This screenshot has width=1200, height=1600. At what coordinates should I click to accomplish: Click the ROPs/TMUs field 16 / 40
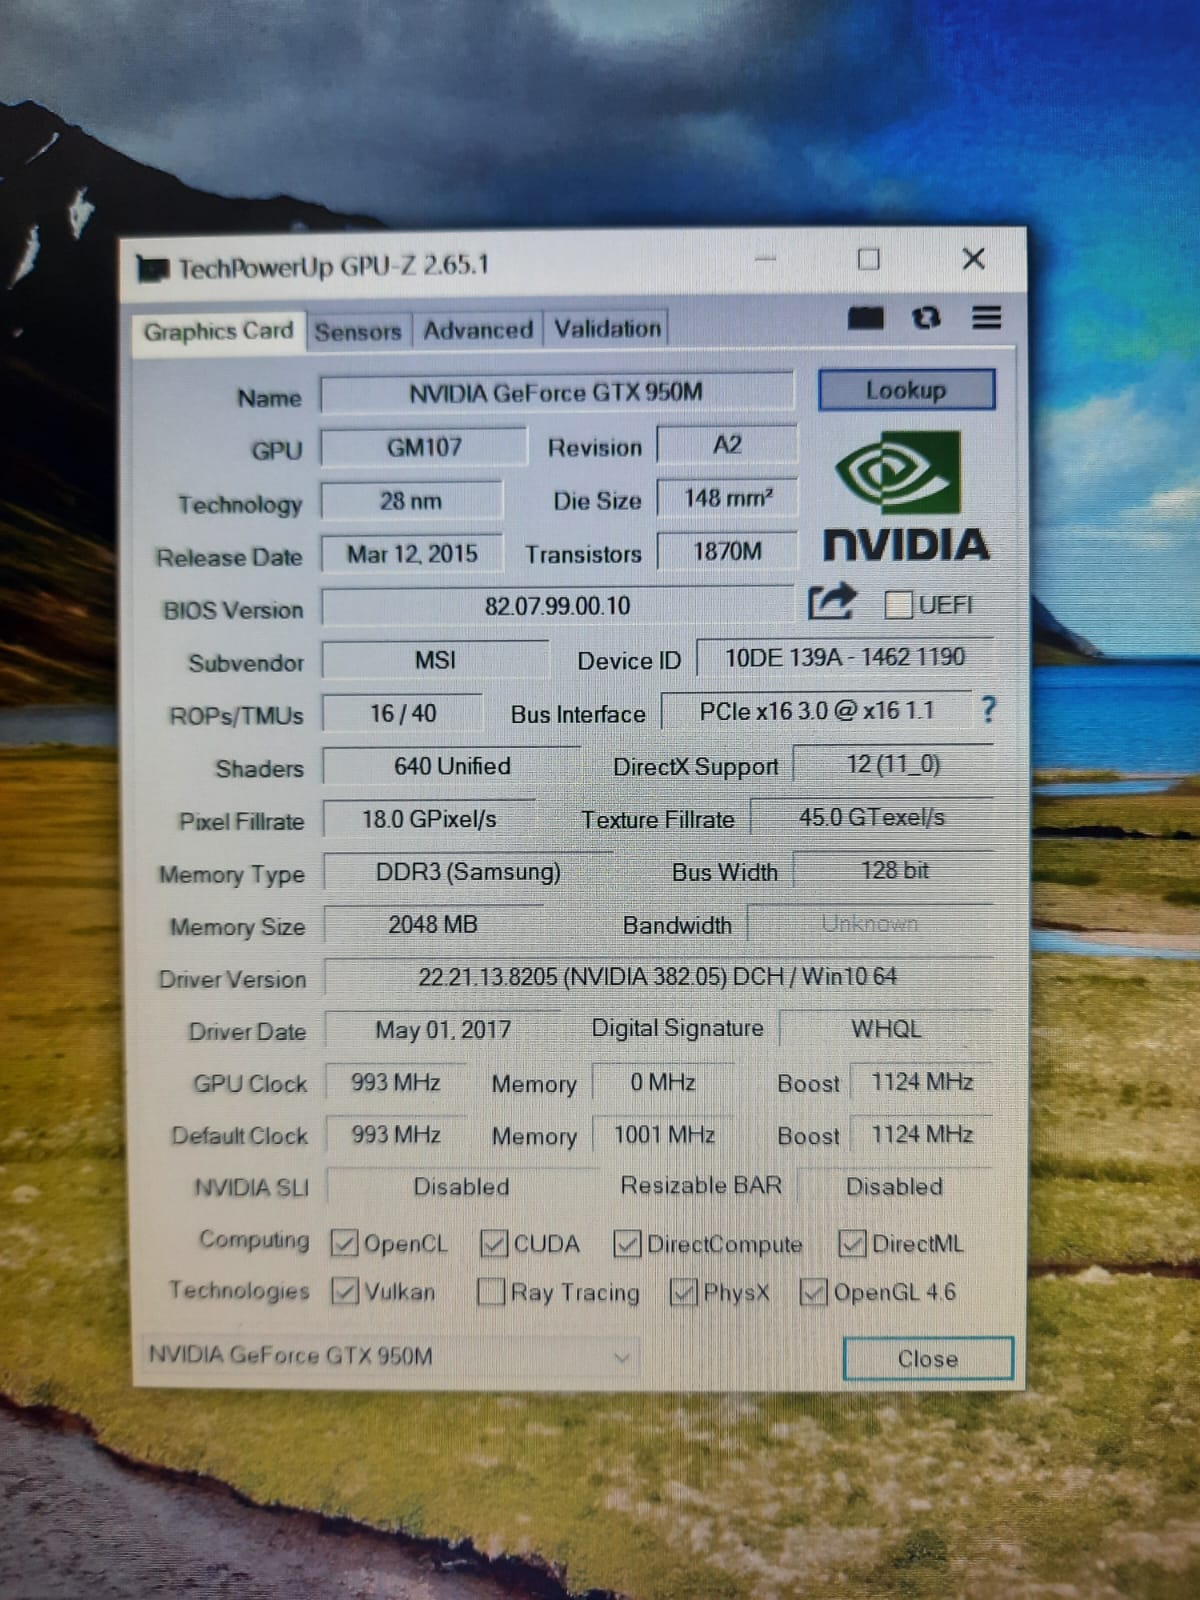[402, 713]
